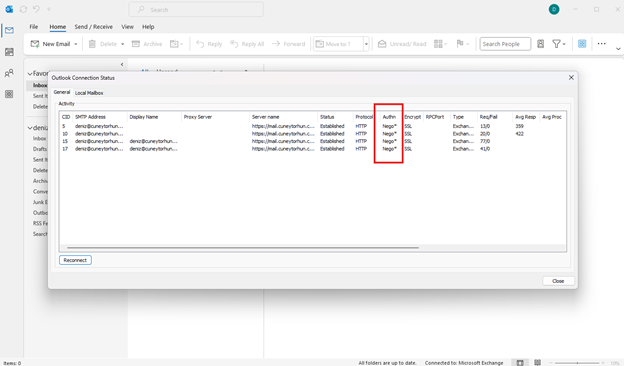624x366 pixels.
Task: Click the Close button in dialog
Action: pyautogui.click(x=558, y=281)
